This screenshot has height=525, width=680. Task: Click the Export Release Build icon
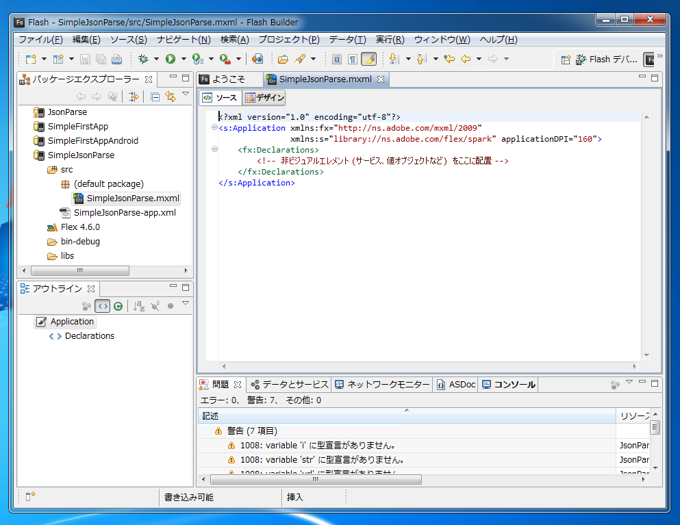click(225, 59)
